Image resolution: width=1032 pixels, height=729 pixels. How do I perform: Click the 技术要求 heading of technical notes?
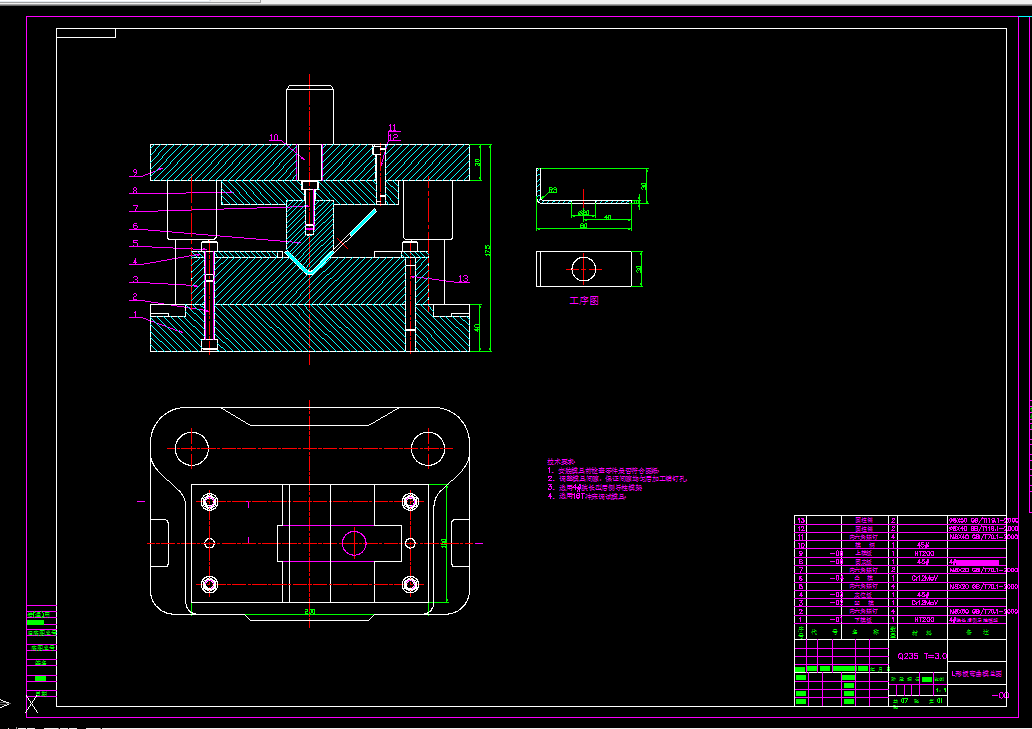point(561,462)
